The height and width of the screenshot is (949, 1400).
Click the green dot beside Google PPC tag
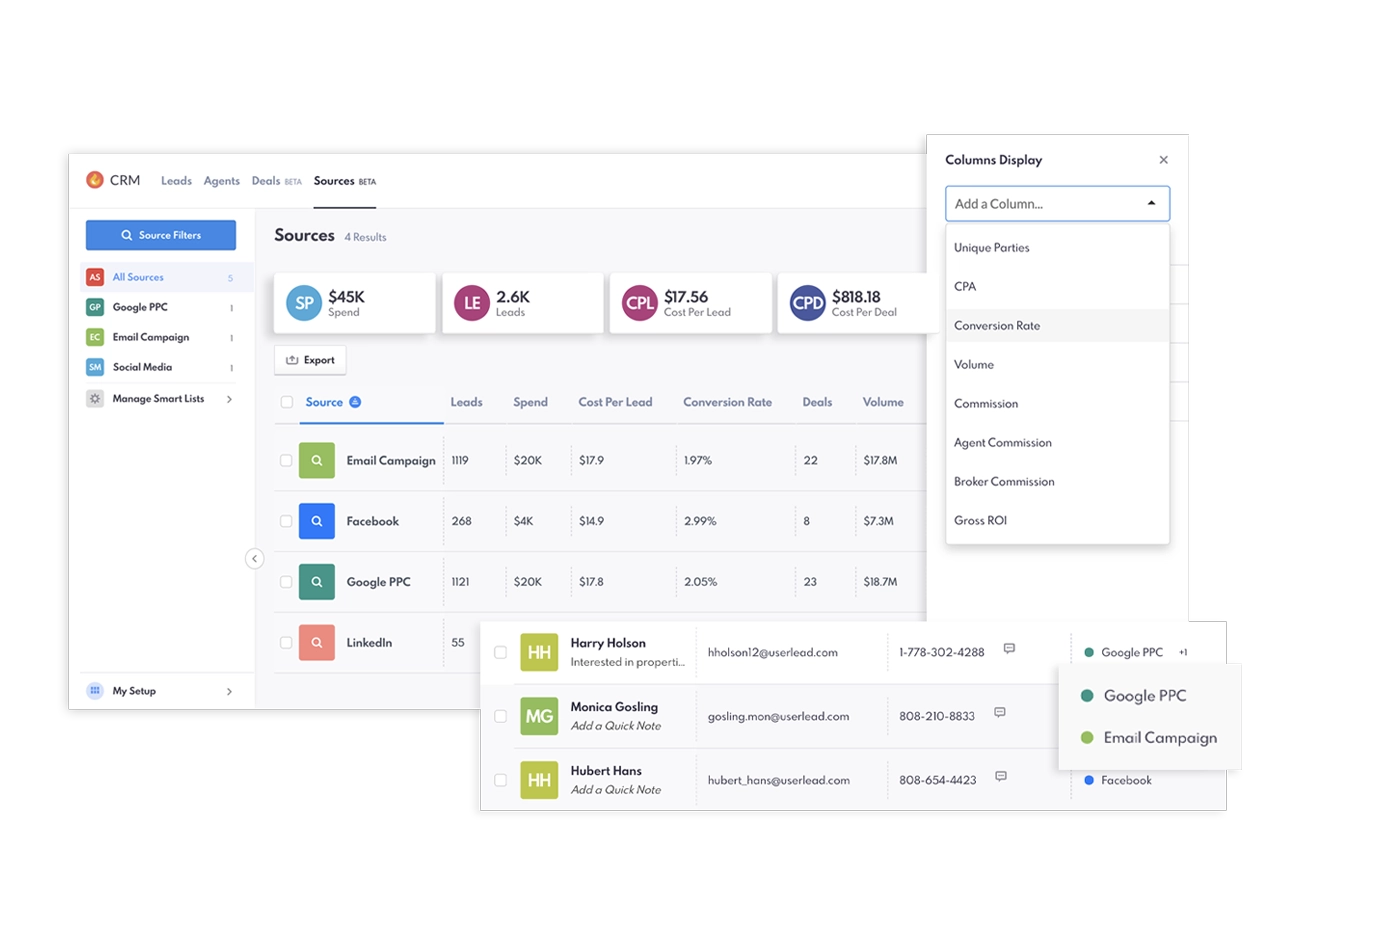pyautogui.click(x=1087, y=695)
